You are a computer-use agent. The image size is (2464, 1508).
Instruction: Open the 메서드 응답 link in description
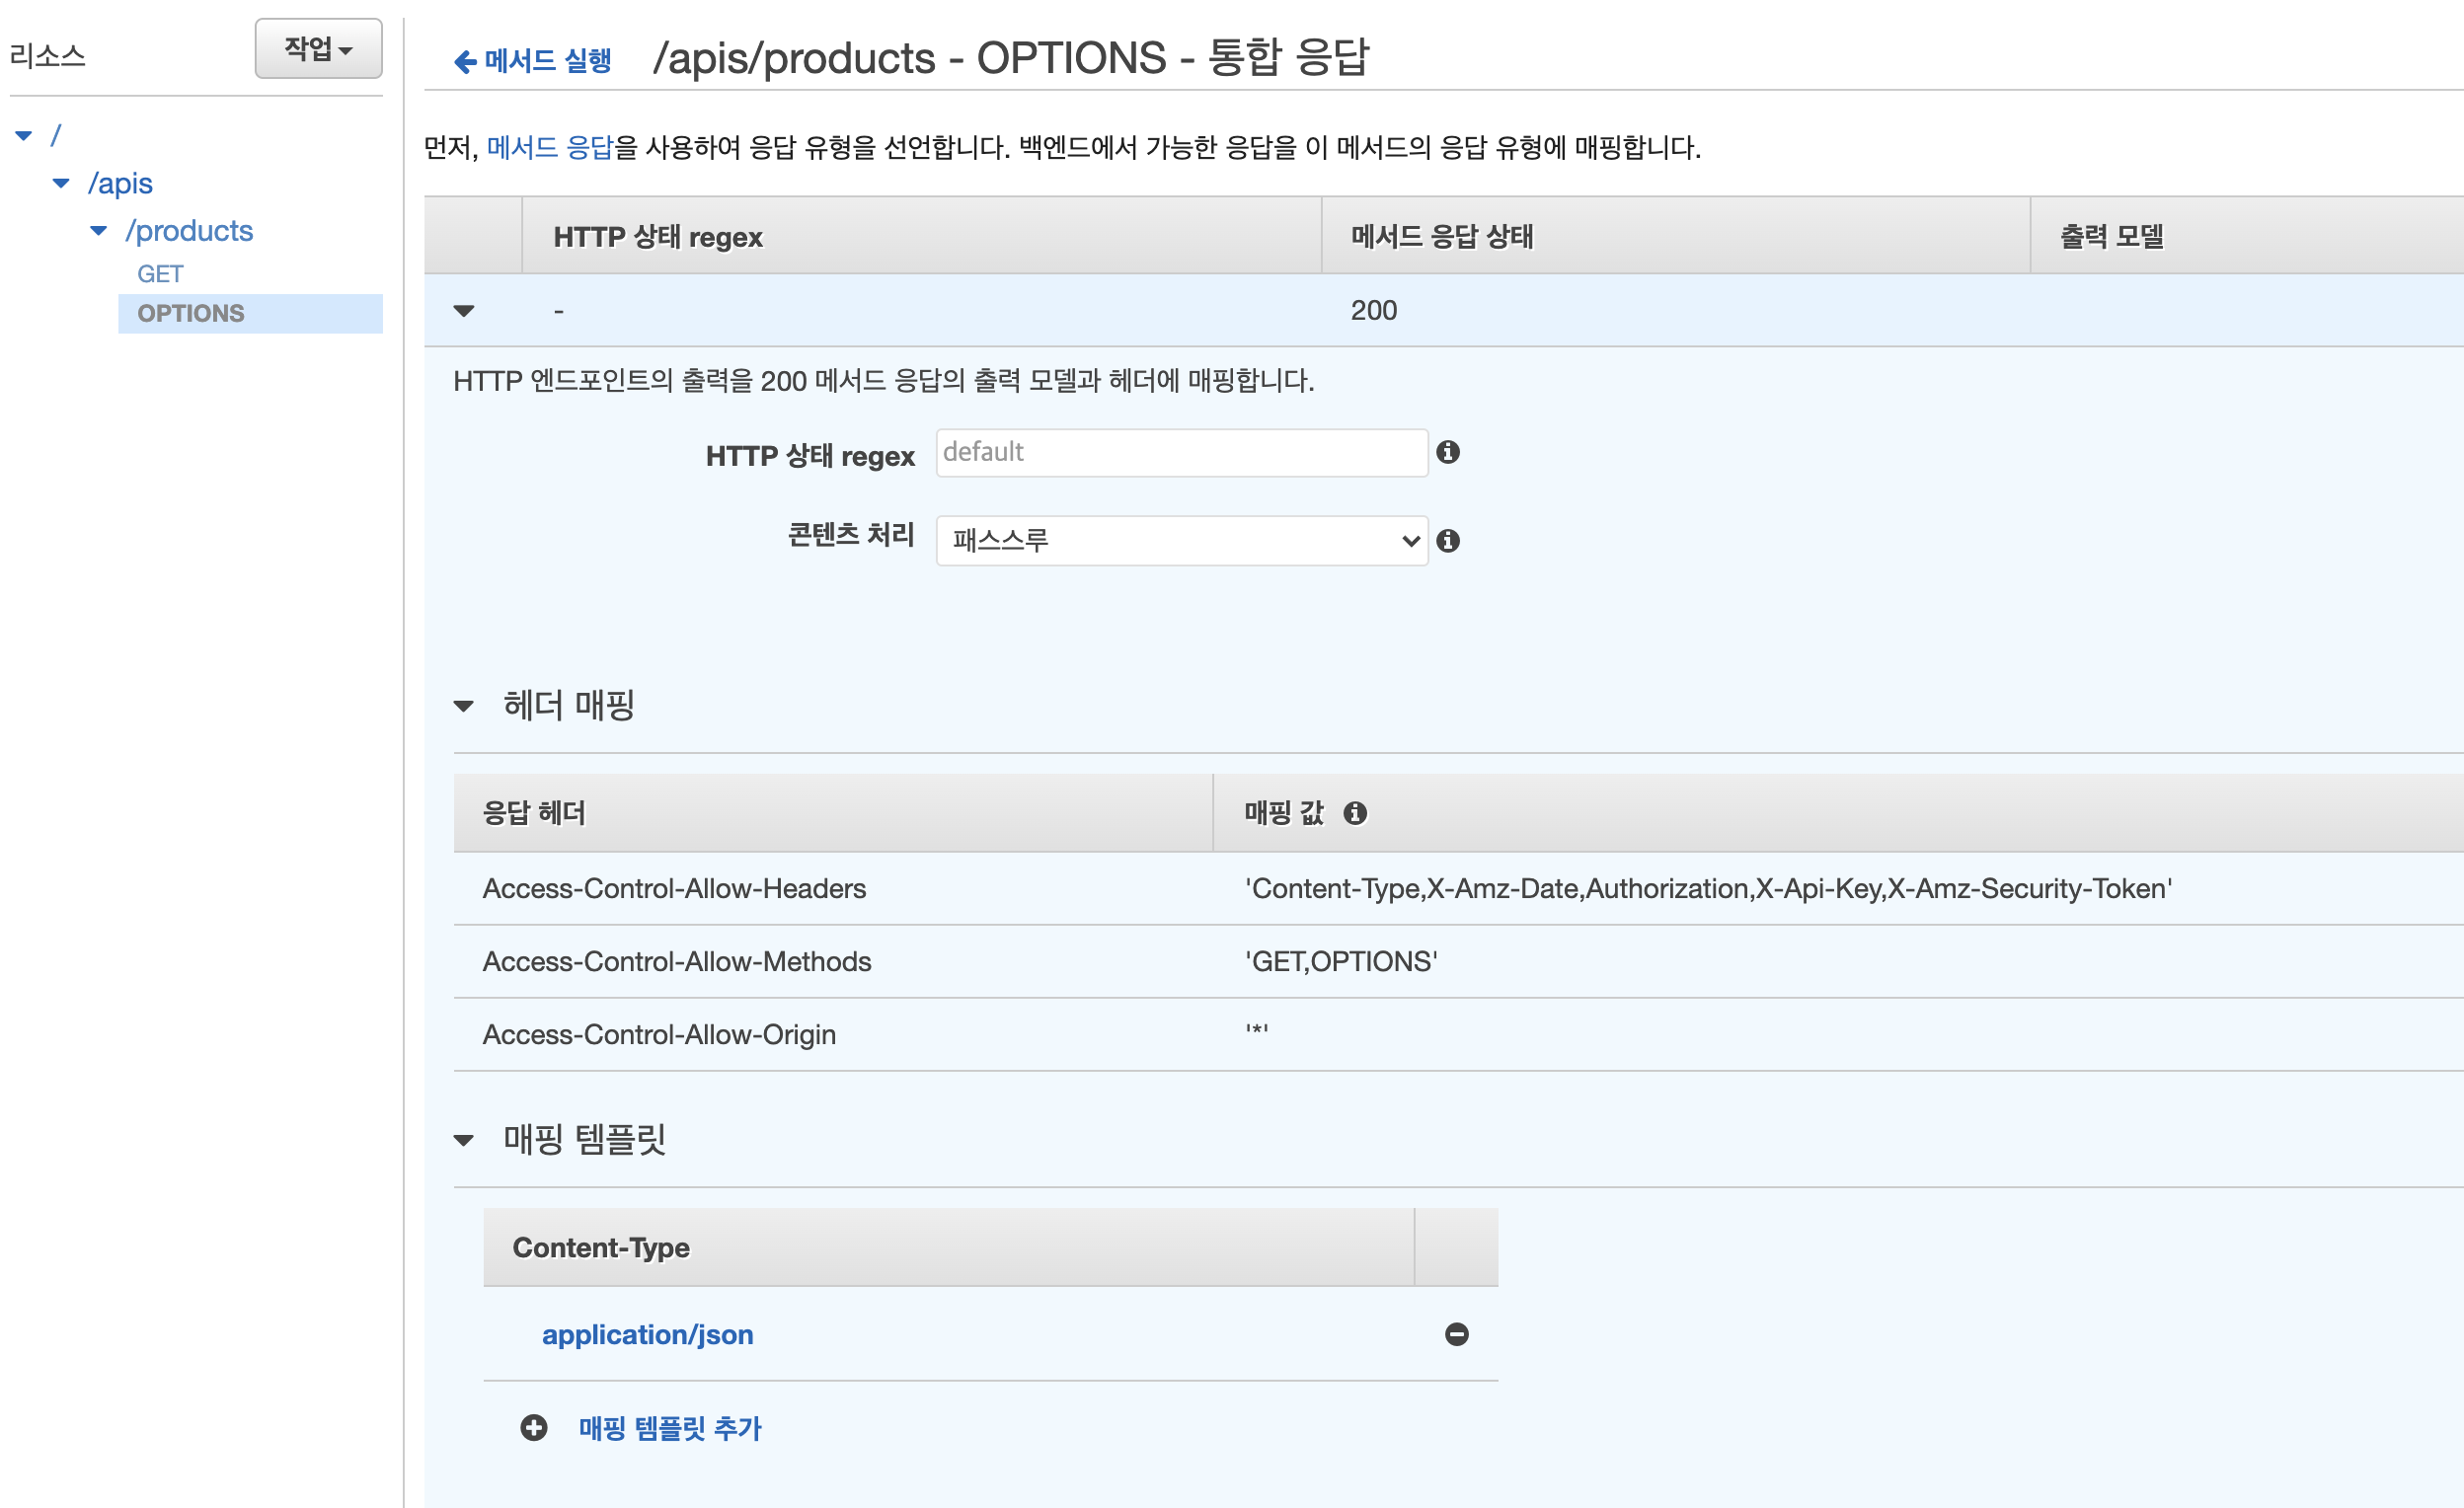pos(549,148)
